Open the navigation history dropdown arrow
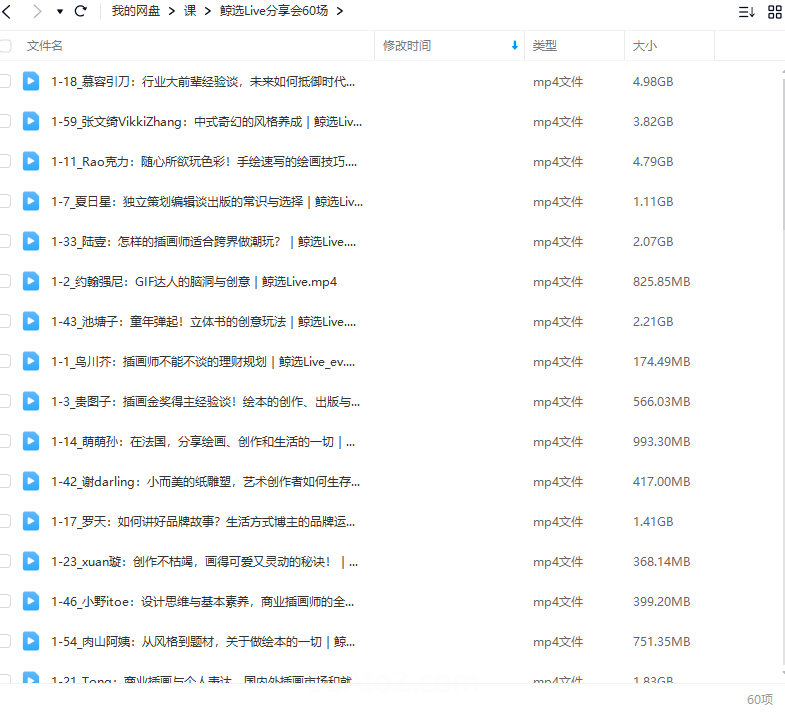The image size is (785, 712). (59, 12)
